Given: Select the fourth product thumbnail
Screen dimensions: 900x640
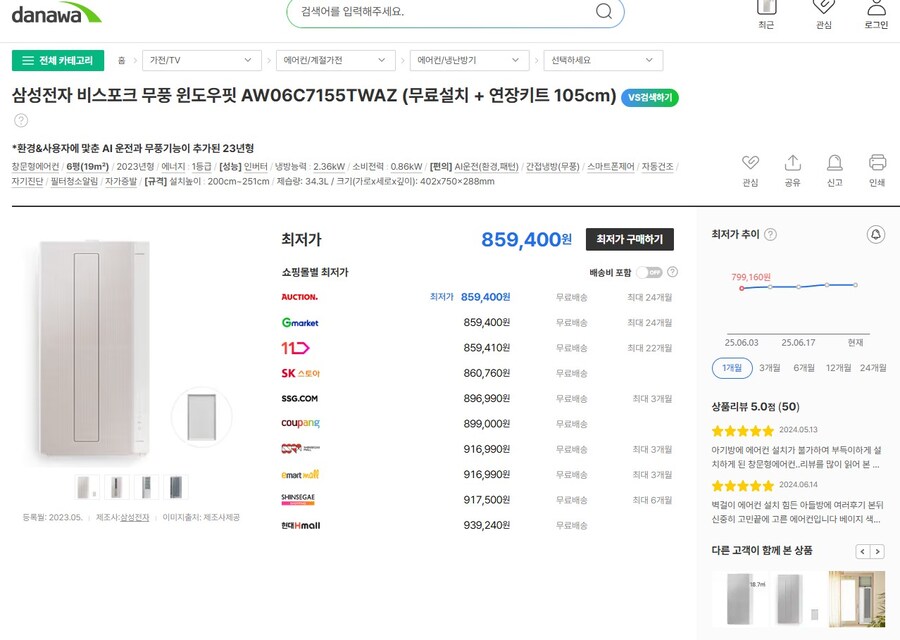Looking at the screenshot, I should [176, 487].
